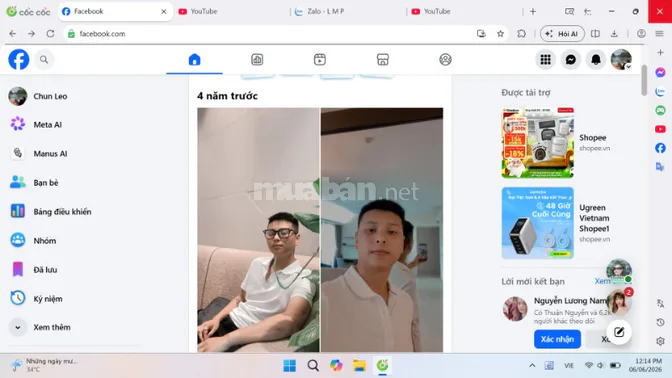
Task: Open the notifications bell
Action: (x=596, y=60)
